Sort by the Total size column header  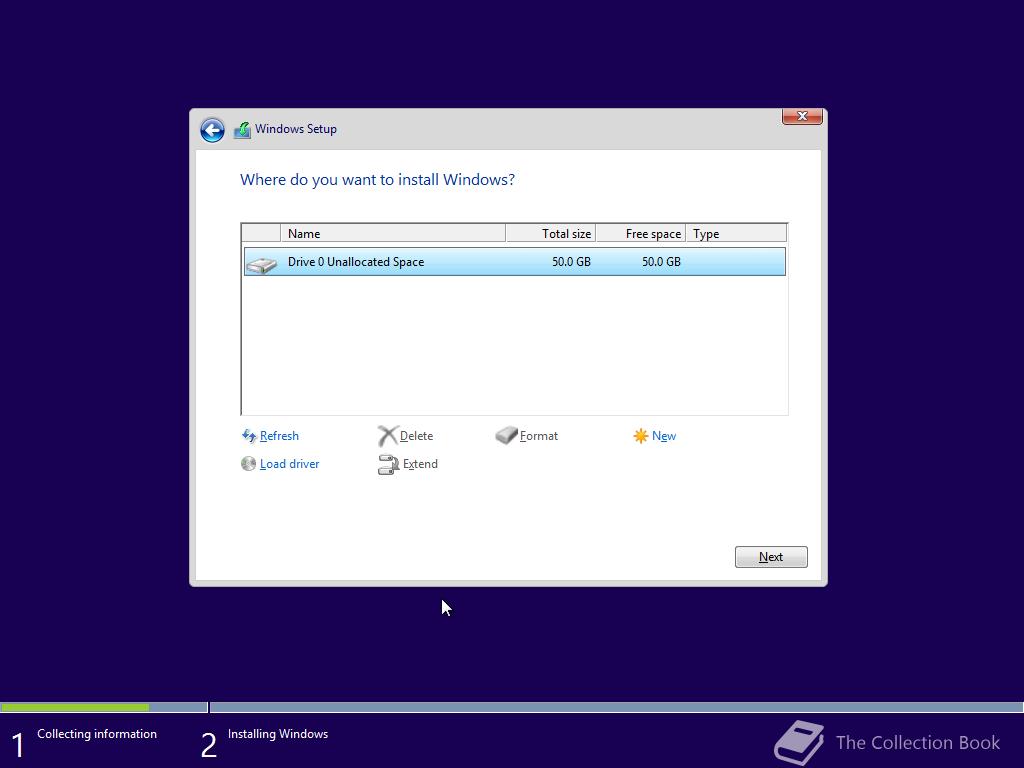point(551,233)
